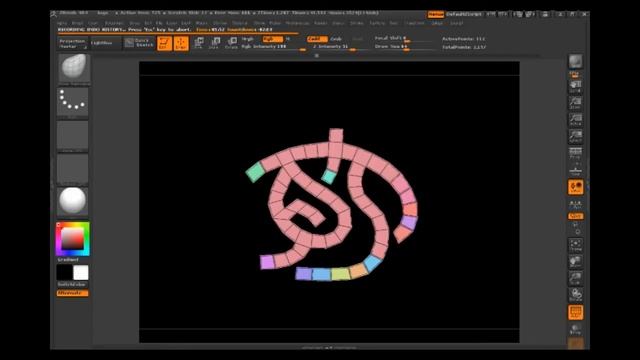Screen dimensions: 640x360
Task: Open the current brush thumbnail picker
Action: [74, 69]
